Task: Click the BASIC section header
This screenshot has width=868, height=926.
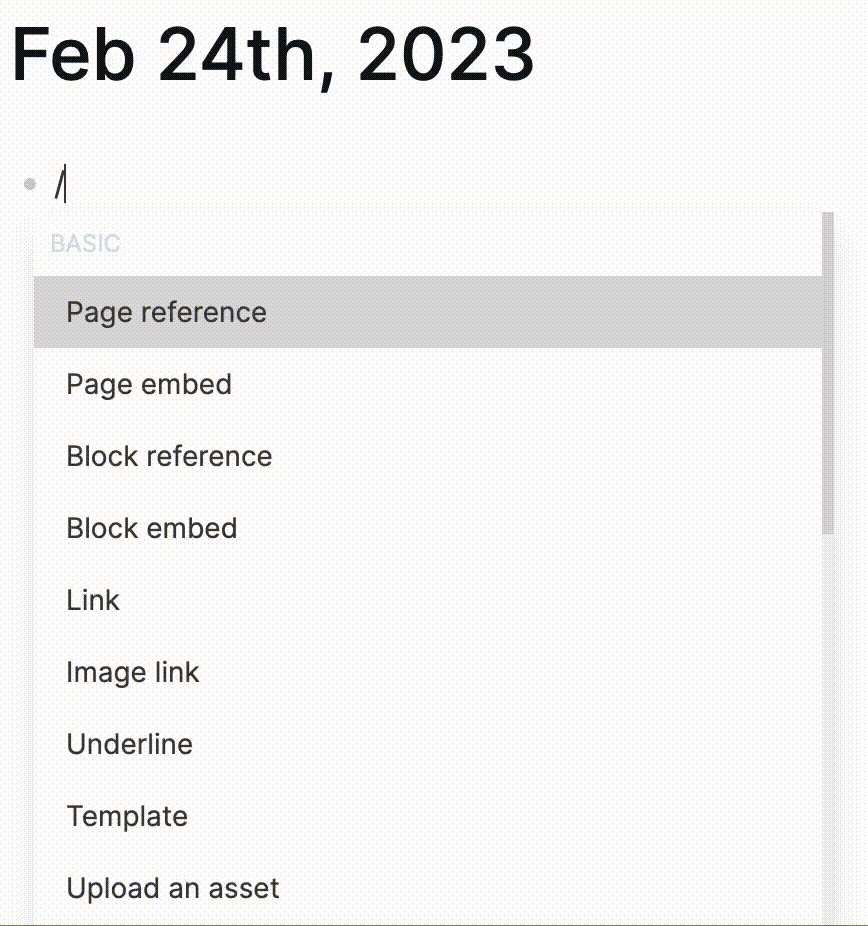Action: click(x=87, y=243)
